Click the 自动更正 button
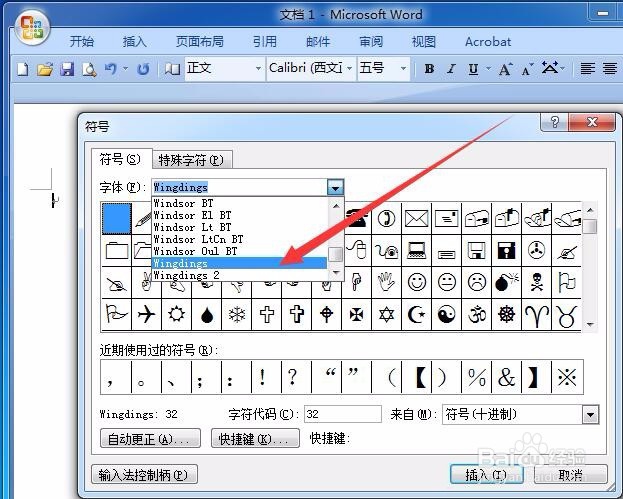This screenshot has width=623, height=499. [x=150, y=439]
